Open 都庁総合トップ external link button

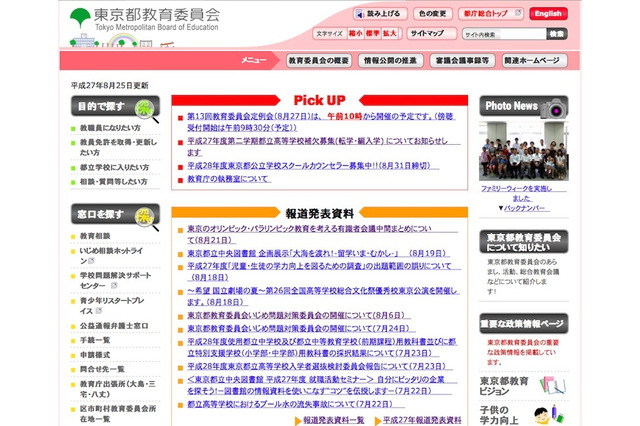point(492,13)
